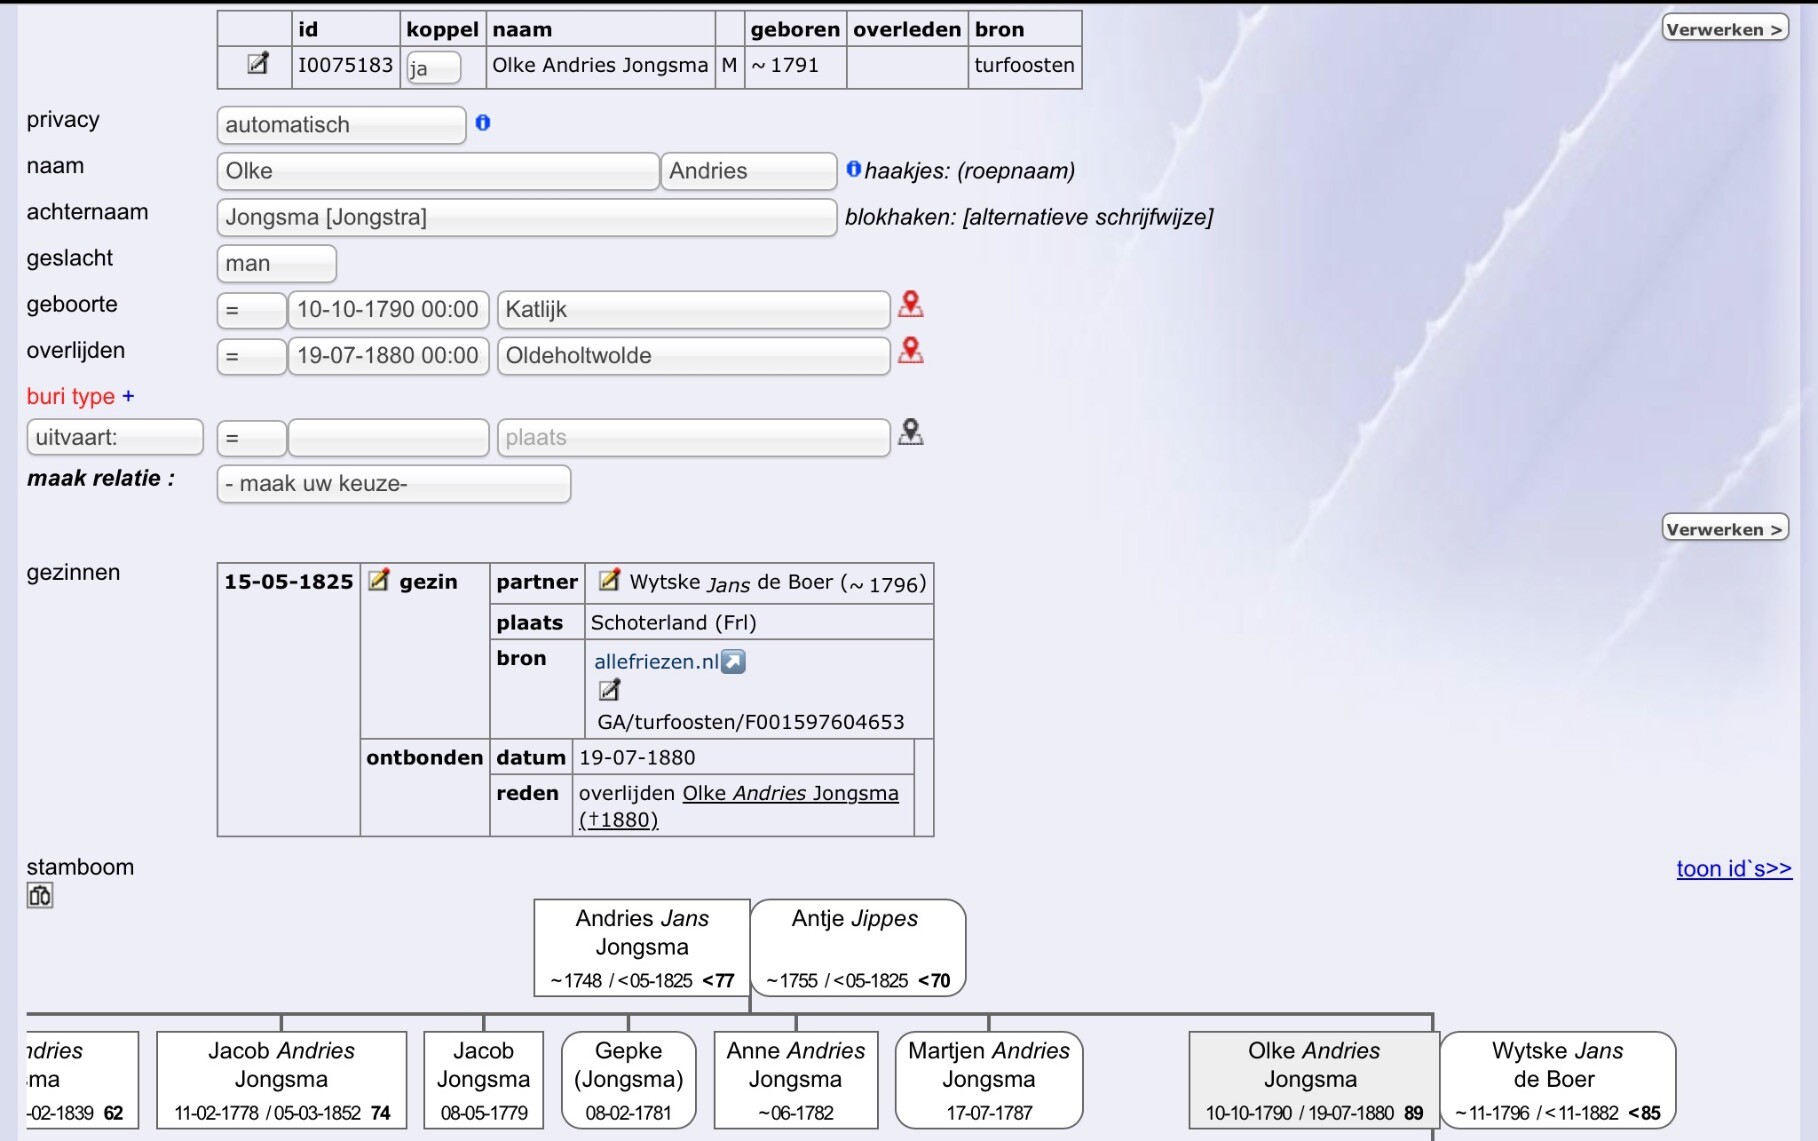Open the uitvaart date qualifier '=' dropdown
Image resolution: width=1818 pixels, height=1141 pixels.
[252, 438]
